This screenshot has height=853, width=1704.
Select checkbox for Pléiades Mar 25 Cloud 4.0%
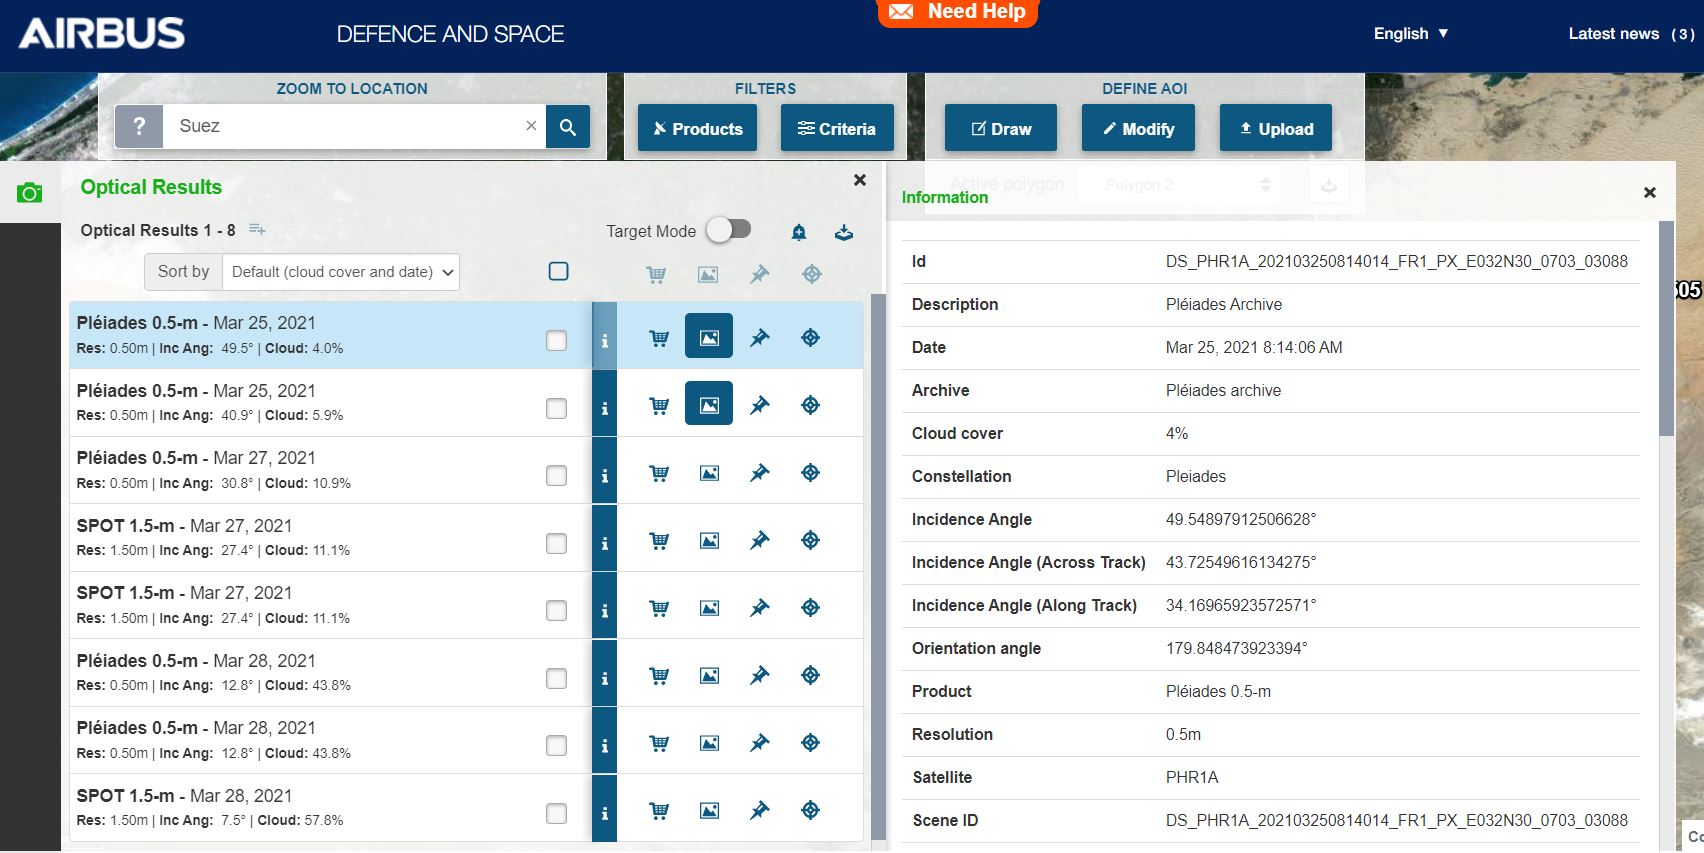[557, 340]
